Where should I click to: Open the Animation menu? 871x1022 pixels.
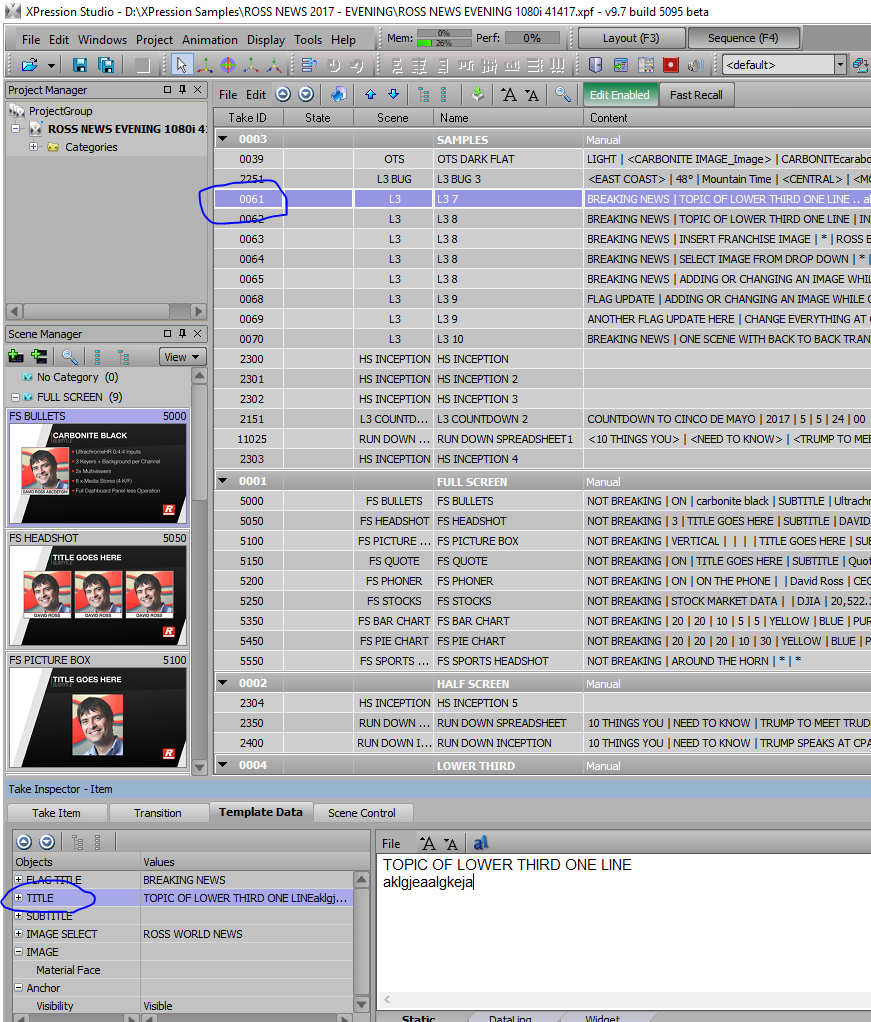[210, 40]
